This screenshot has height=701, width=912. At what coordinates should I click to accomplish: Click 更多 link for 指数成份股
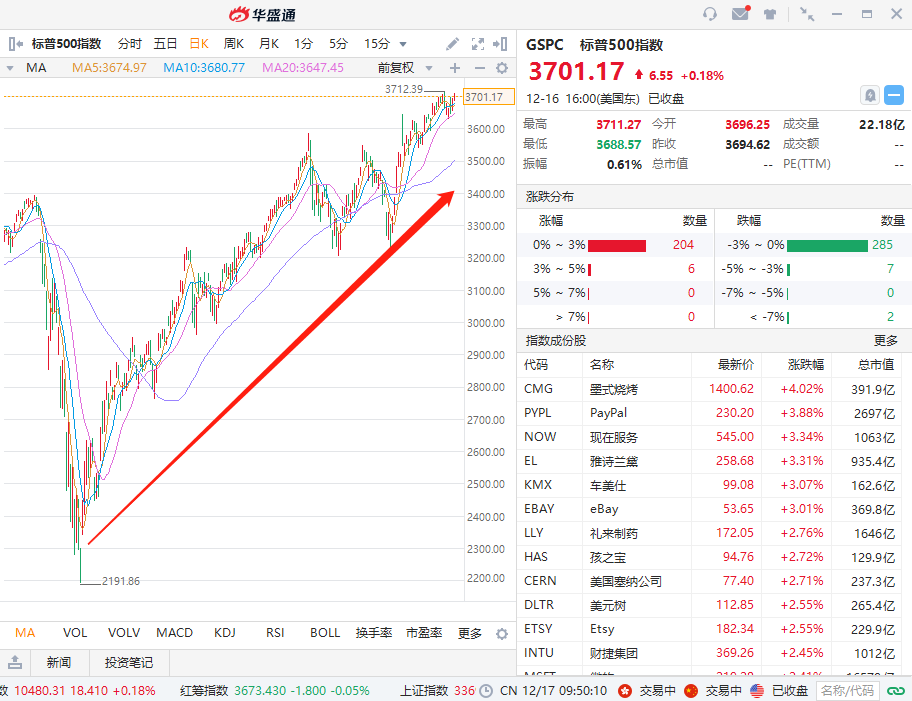point(886,341)
